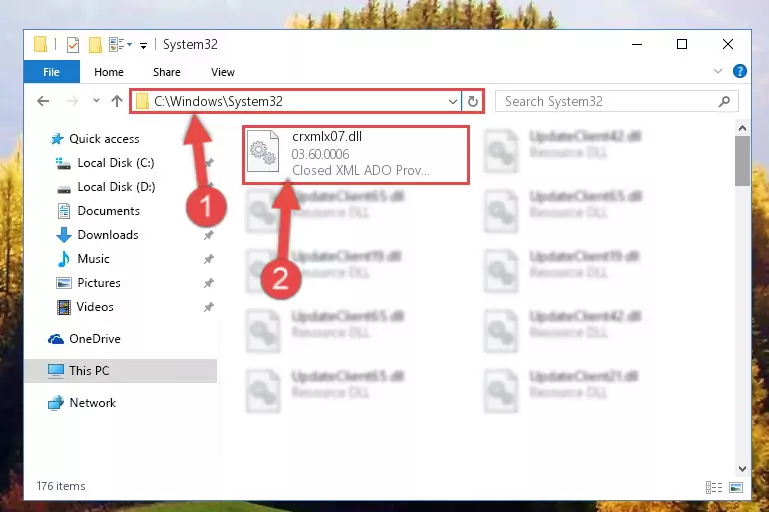Screen dimensions: 769x512
Task: Go up one folder level
Action: click(x=117, y=101)
